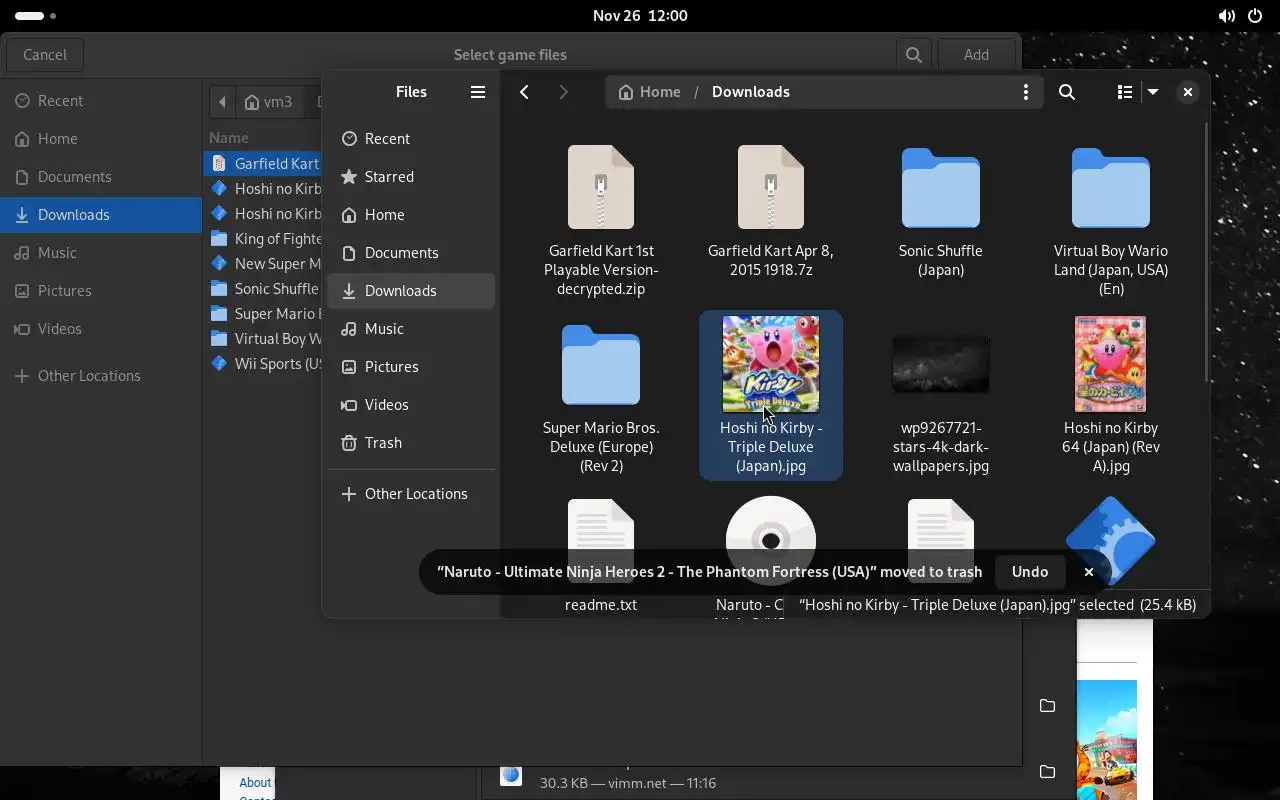Screen dimensions: 1280x800
Task: Open the path bar three-dot menu
Action: [x=1025, y=92]
